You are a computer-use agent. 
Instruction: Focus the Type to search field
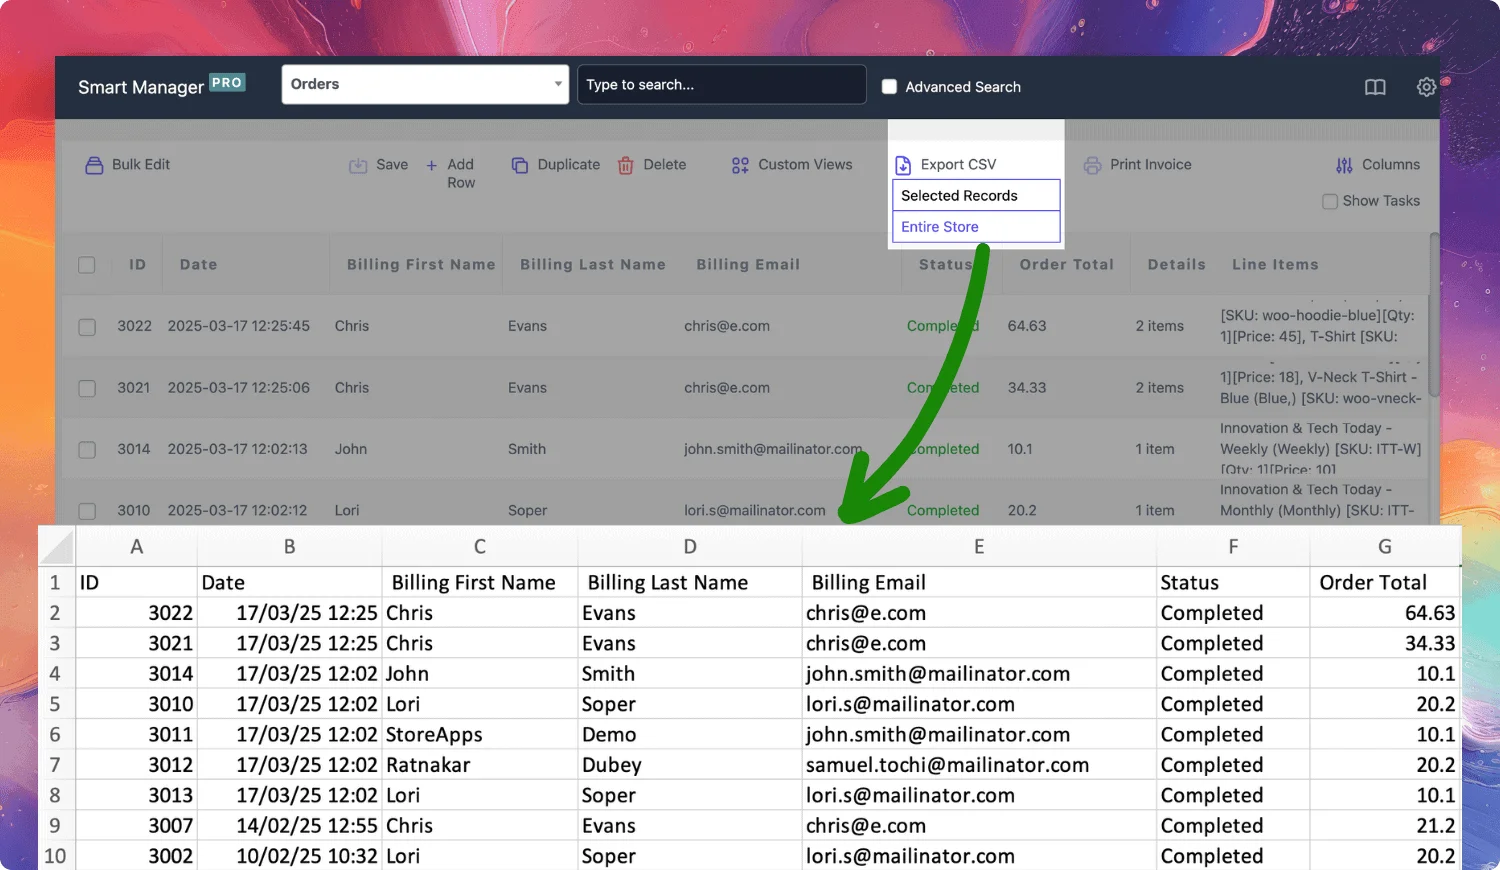(722, 84)
